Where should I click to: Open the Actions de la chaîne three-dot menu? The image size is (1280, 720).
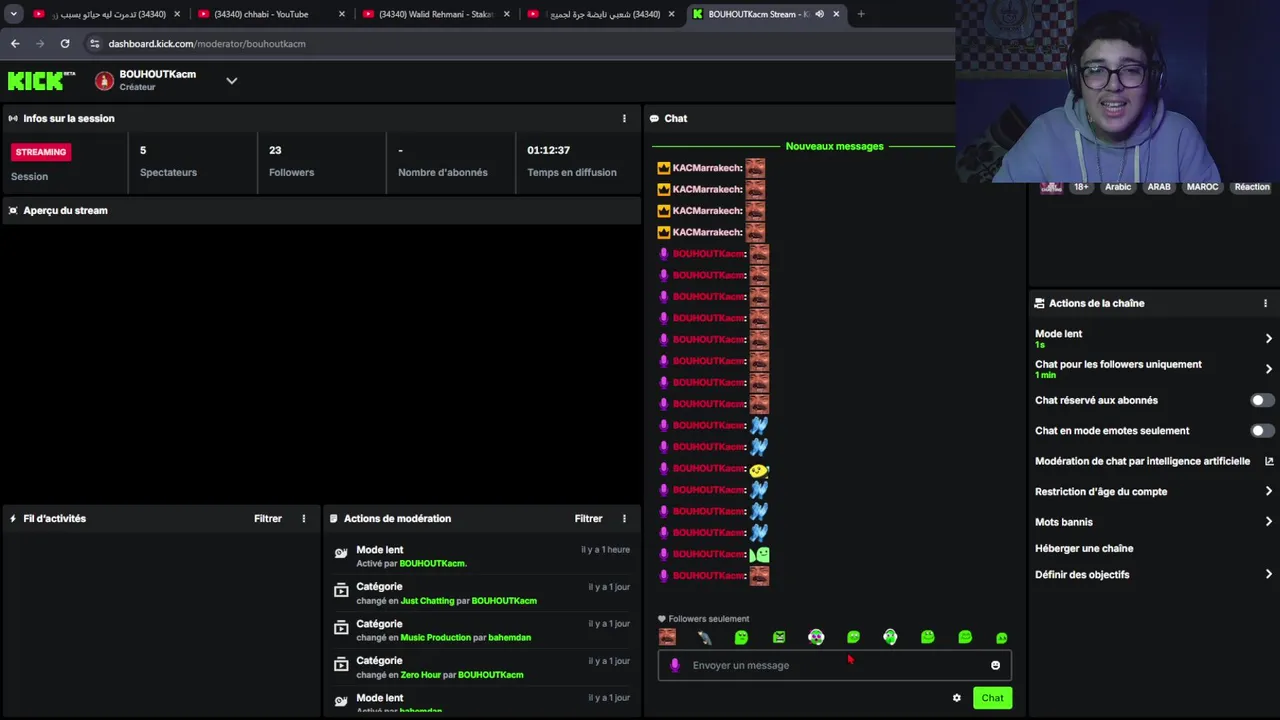(1265, 303)
